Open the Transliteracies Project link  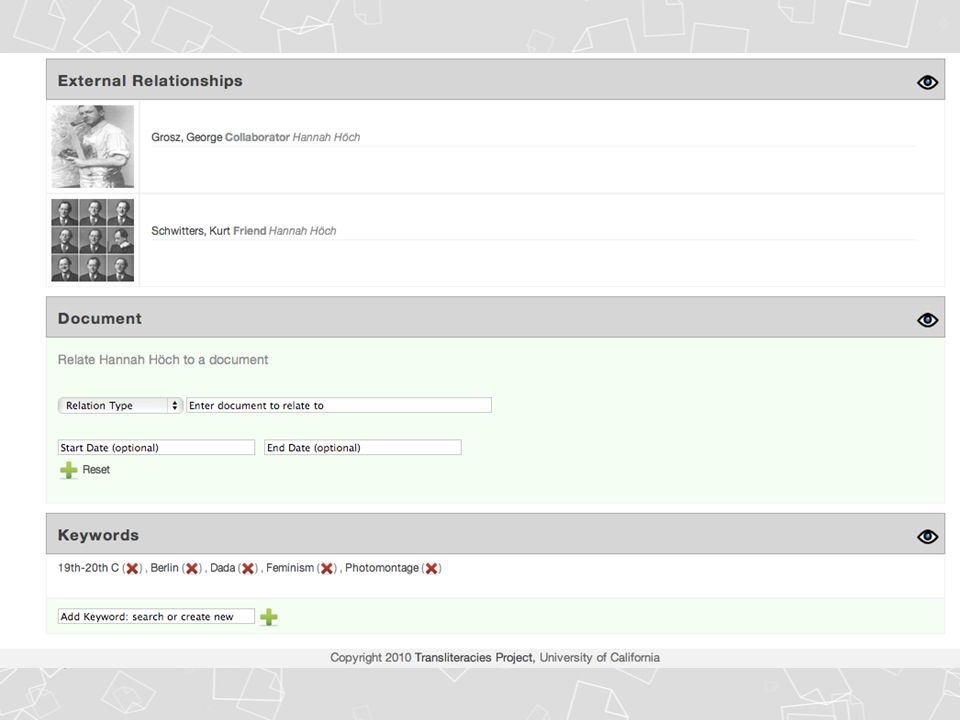(474, 658)
